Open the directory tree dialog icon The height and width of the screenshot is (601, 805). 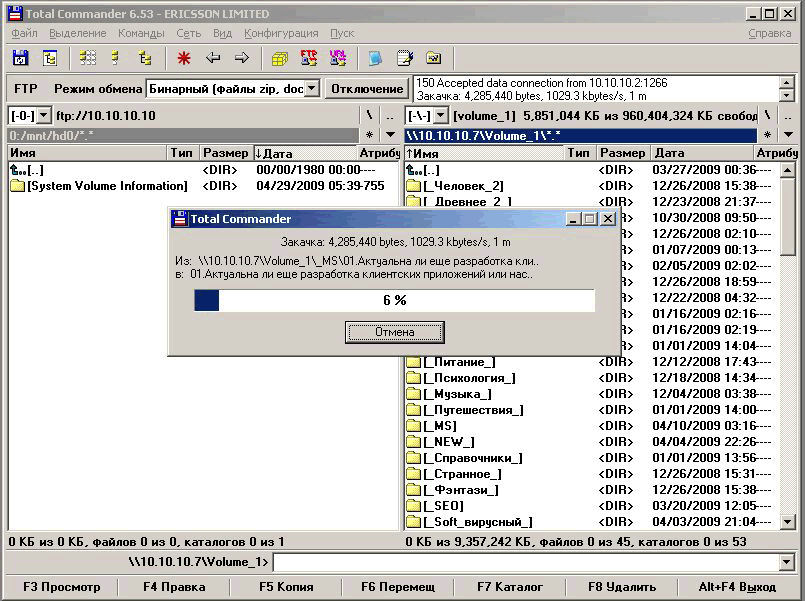(x=50, y=58)
